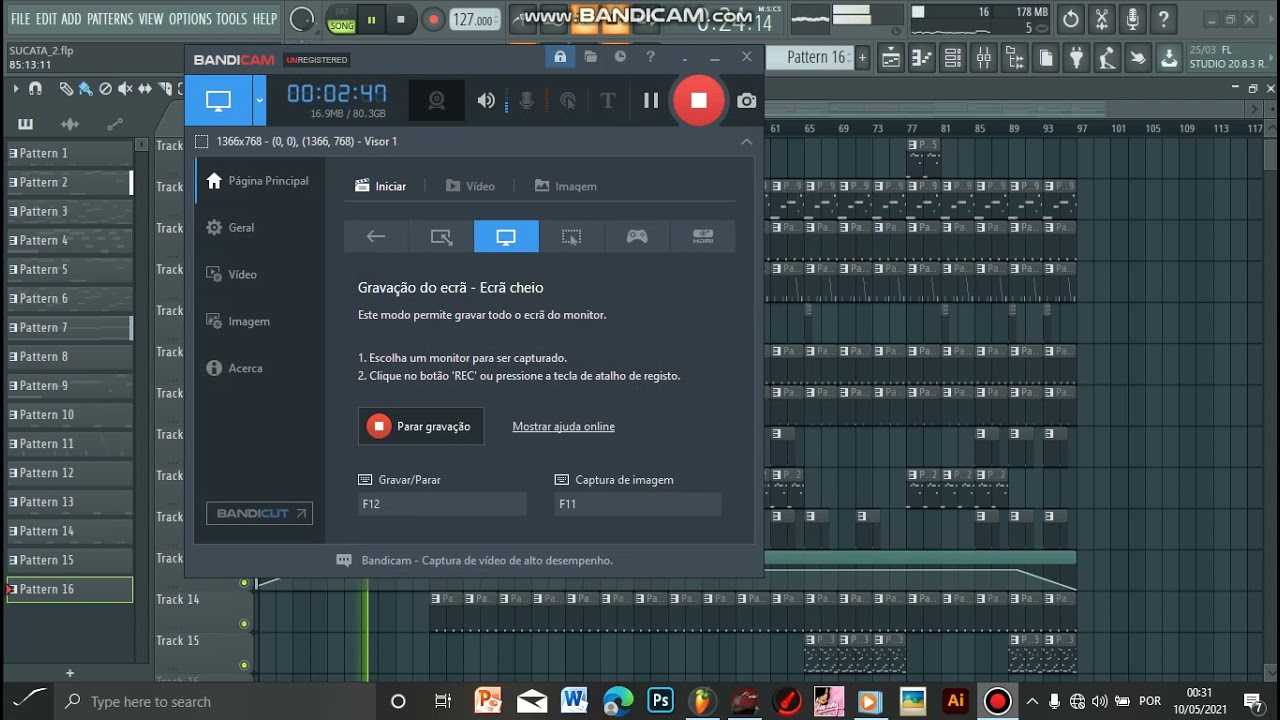This screenshot has width=1280, height=720.
Task: Open the Mostrar ajuda online link
Action: [x=563, y=426]
